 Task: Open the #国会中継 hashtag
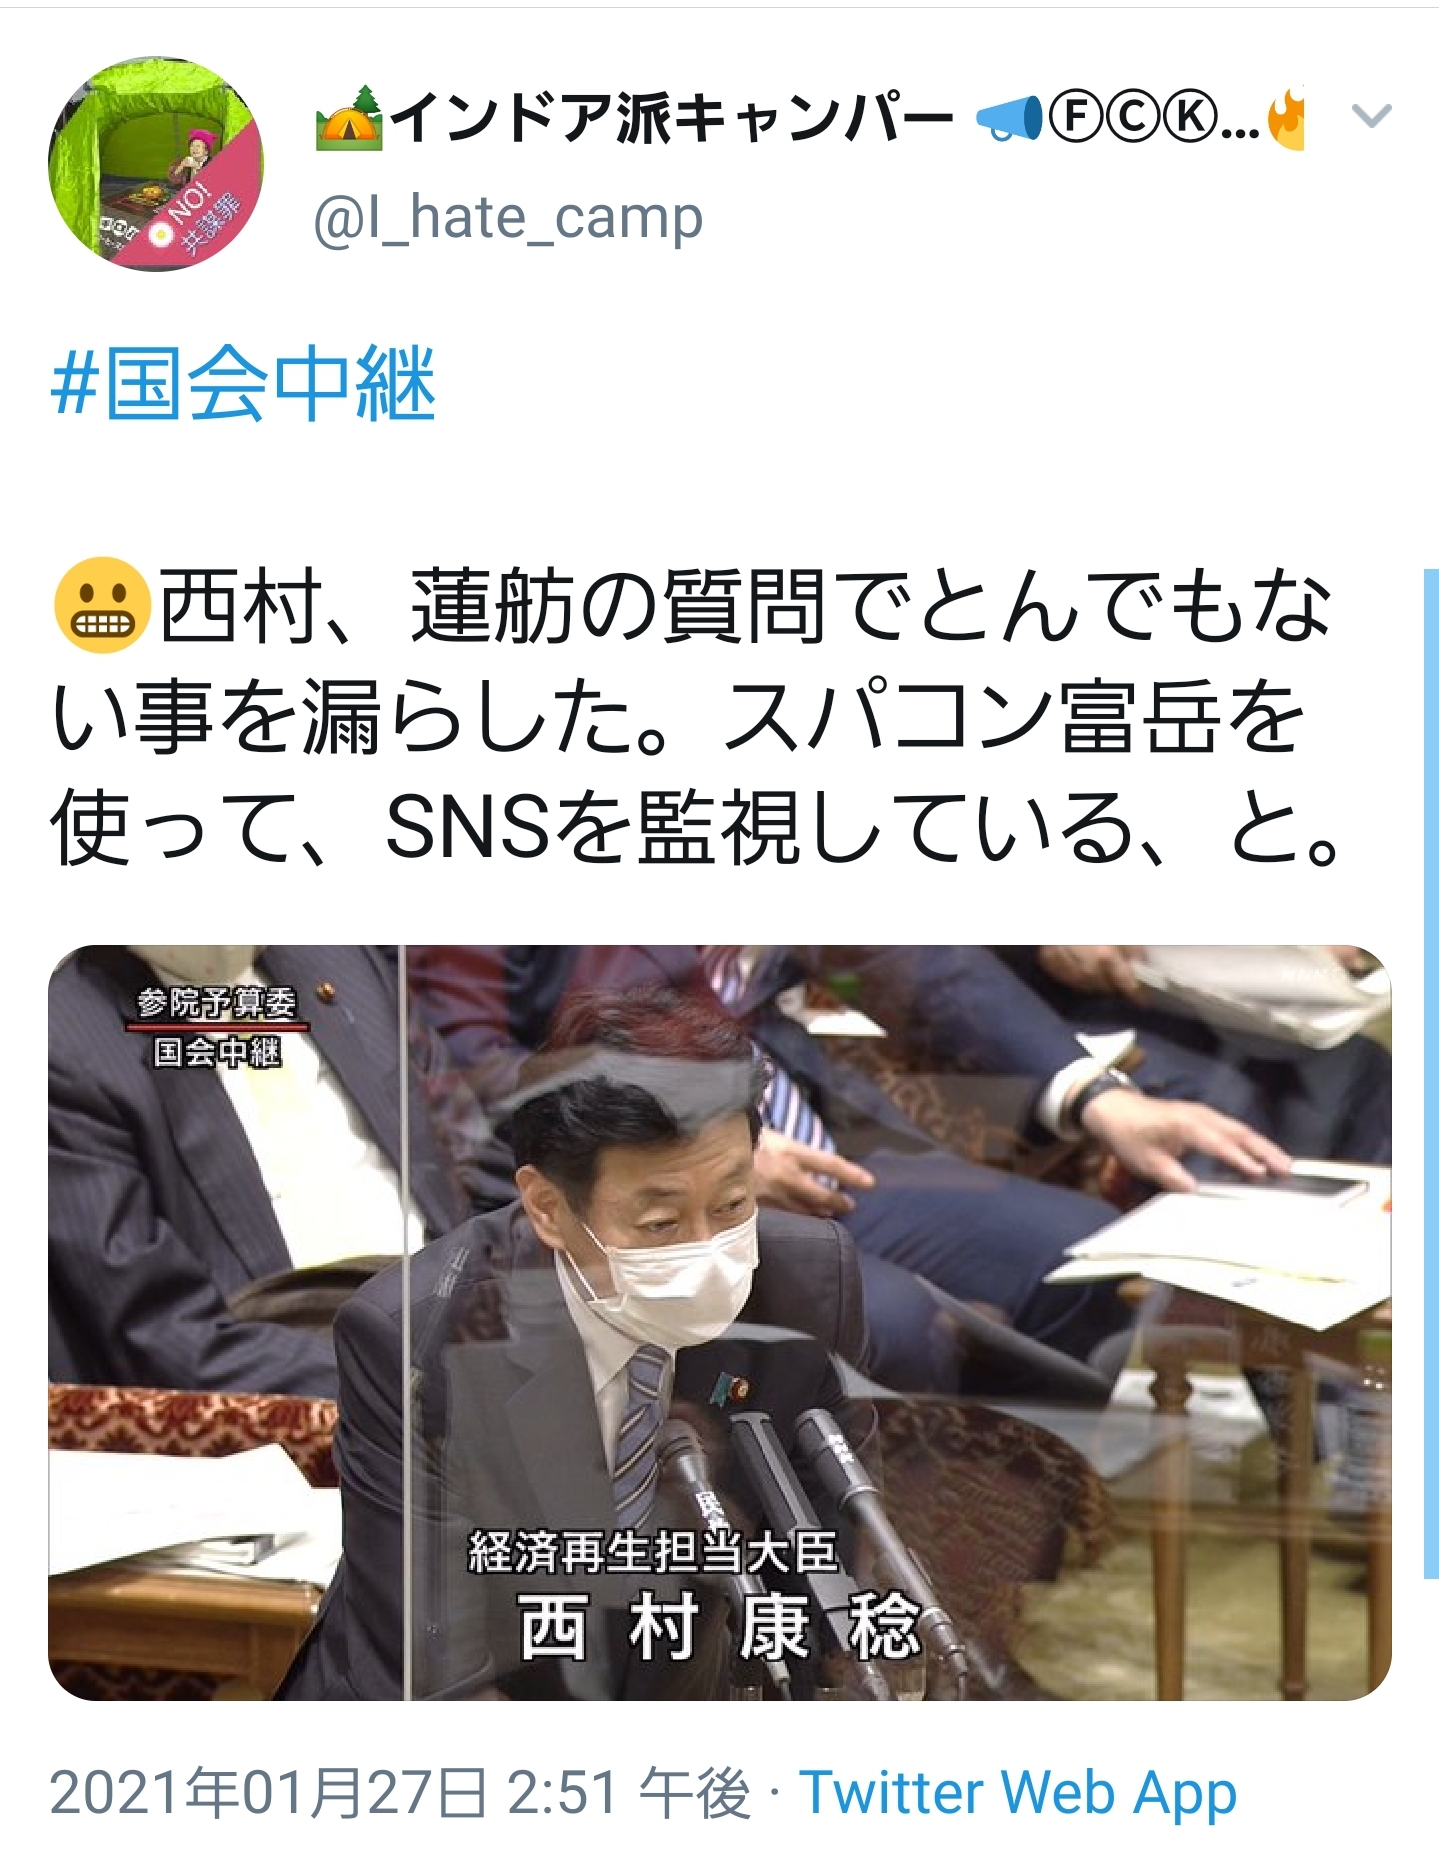(244, 385)
